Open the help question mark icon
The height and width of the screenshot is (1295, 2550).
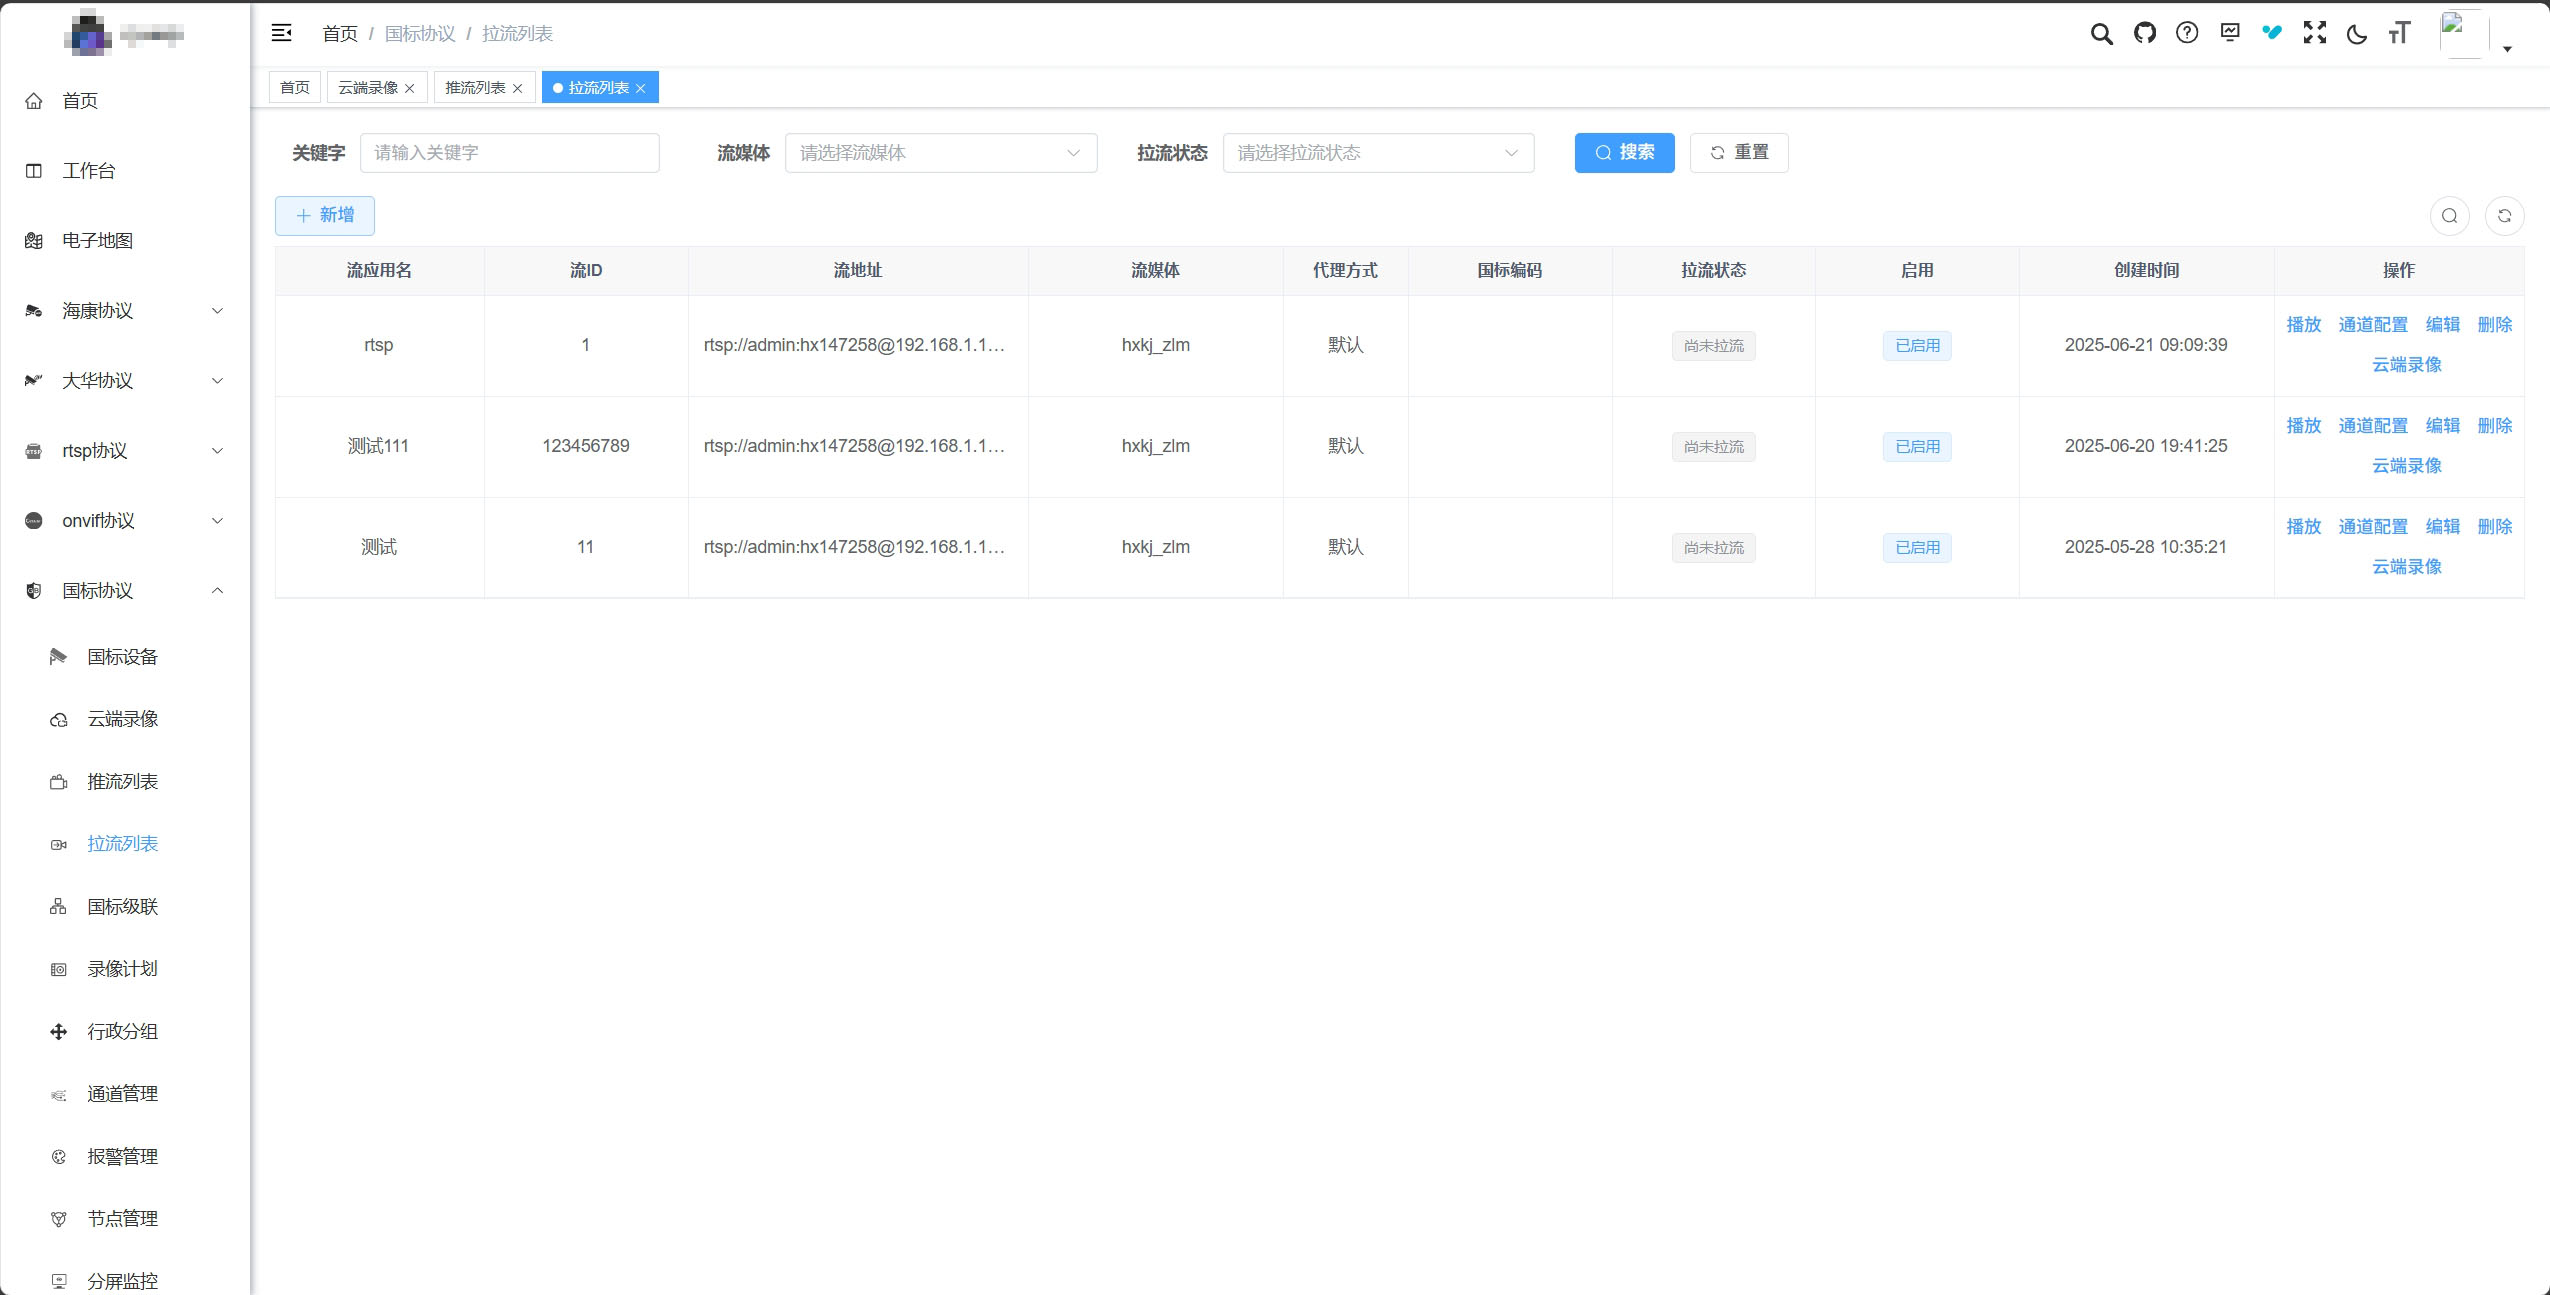(2187, 33)
